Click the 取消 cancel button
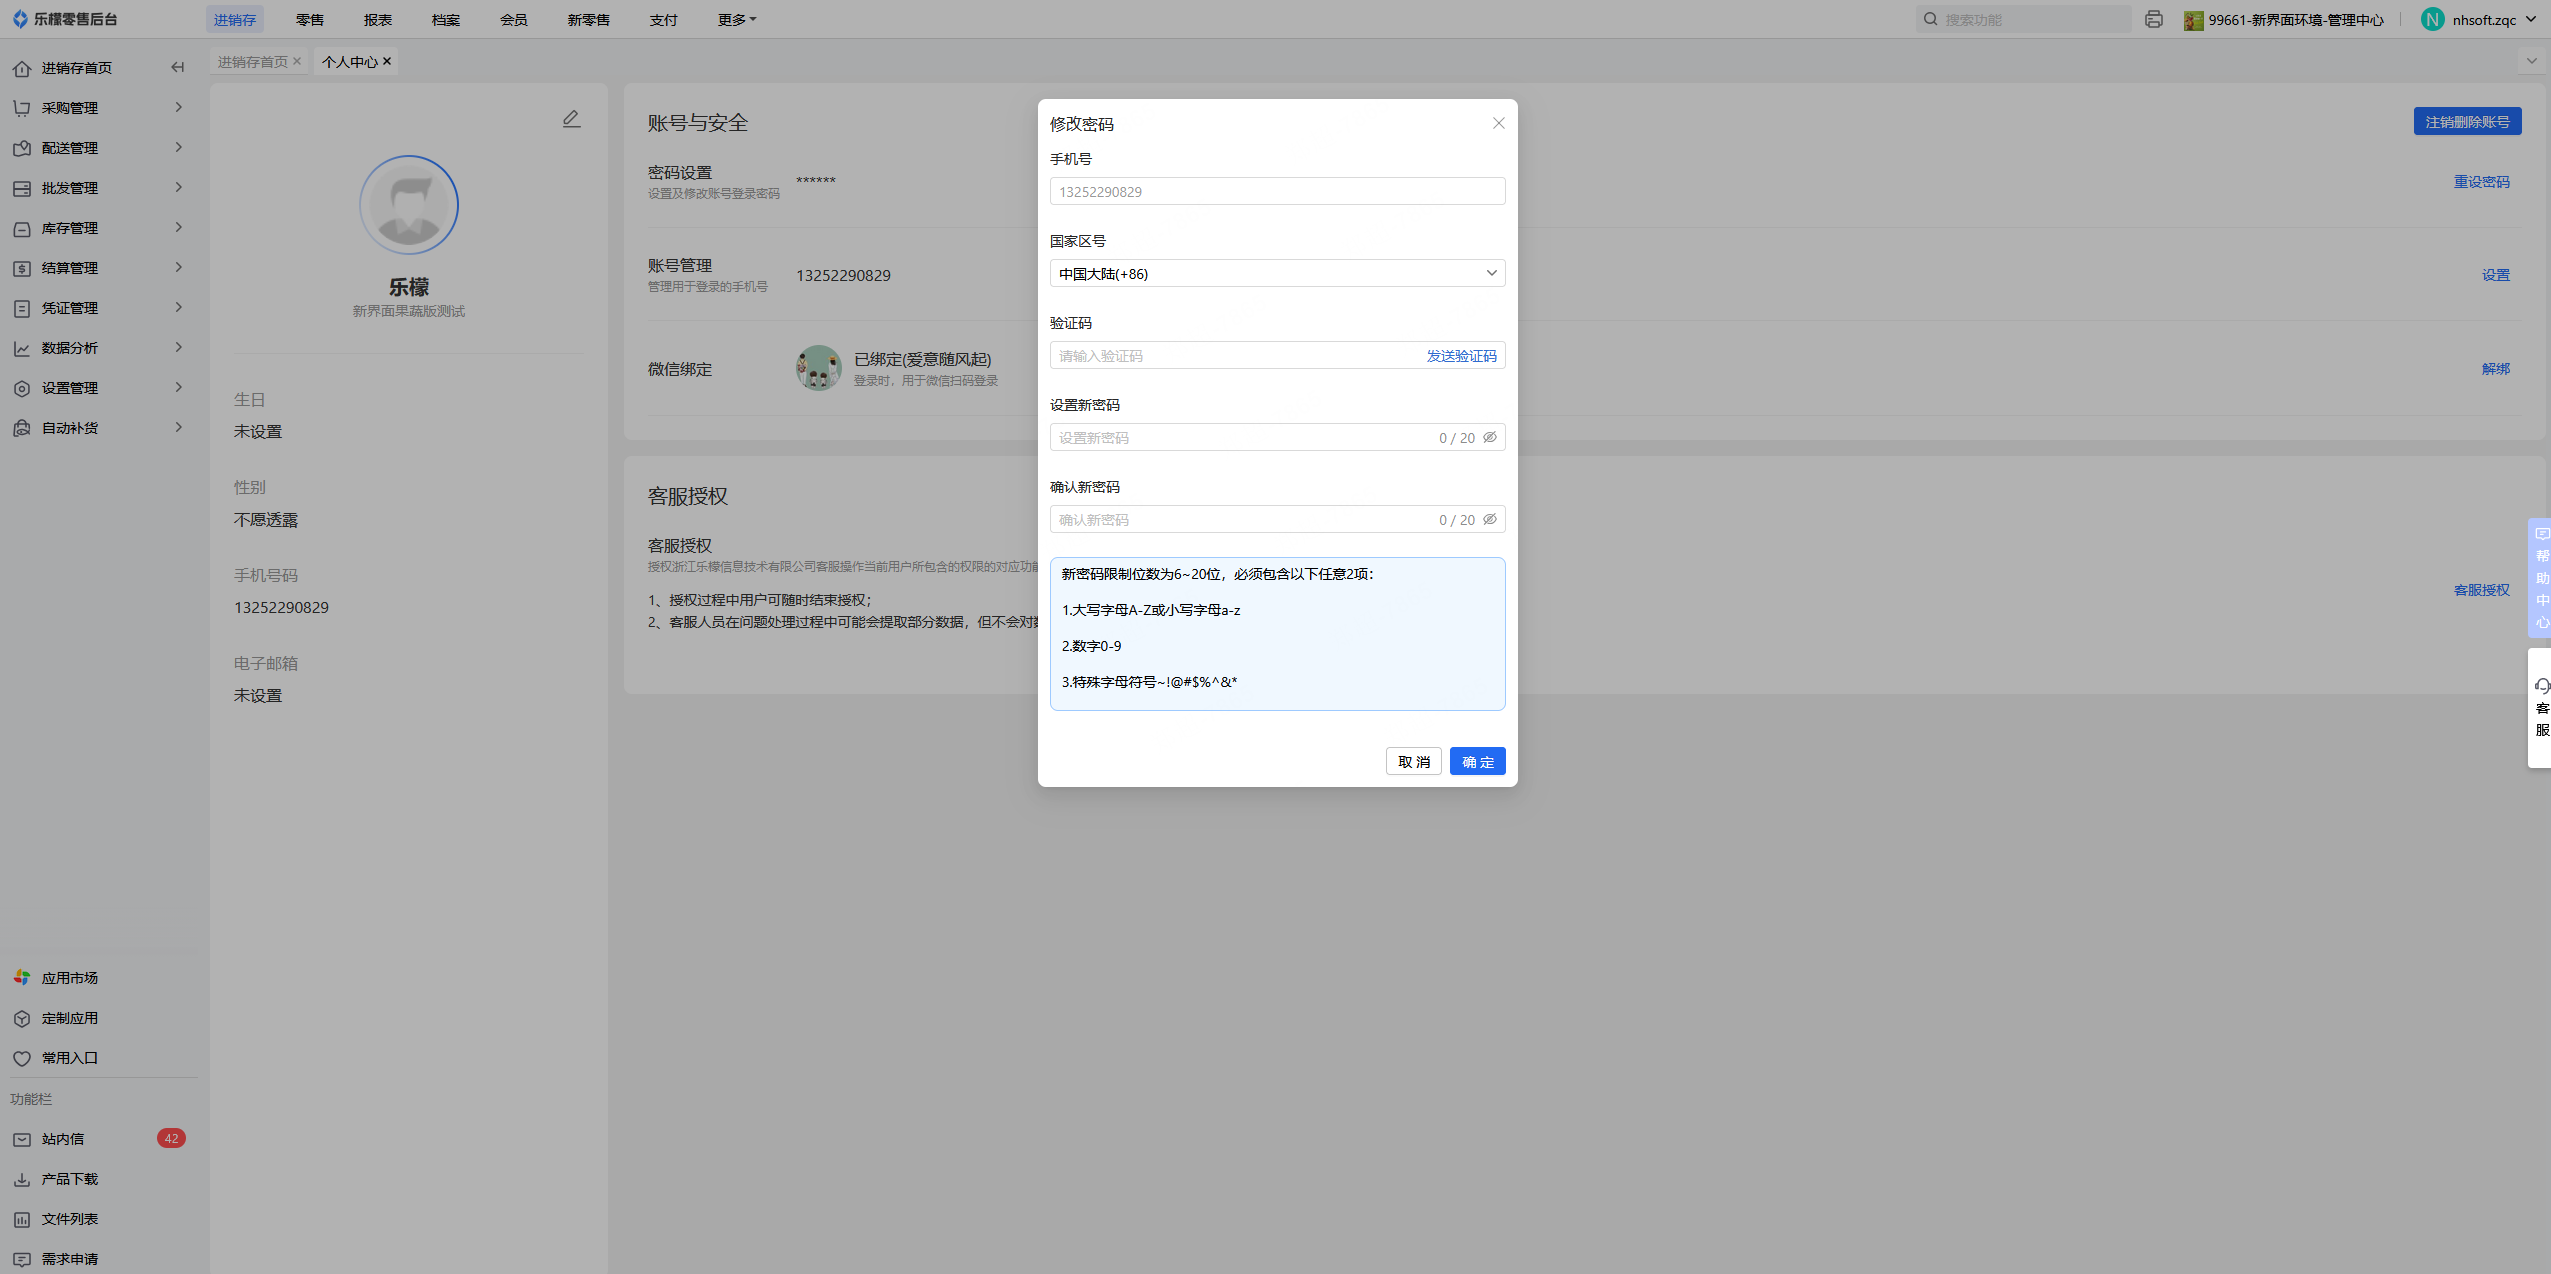The height and width of the screenshot is (1274, 2551). point(1413,761)
